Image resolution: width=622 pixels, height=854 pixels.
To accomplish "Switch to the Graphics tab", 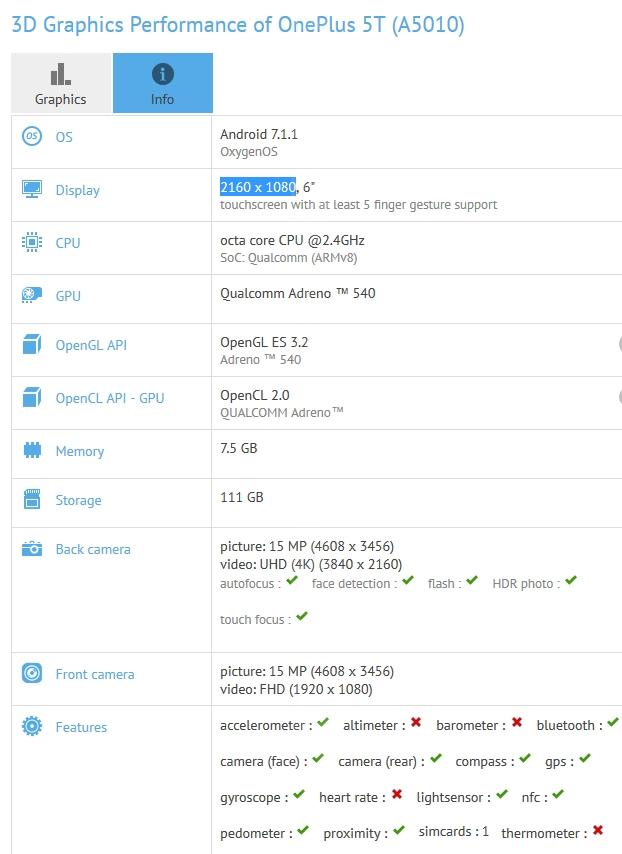I will click(59, 85).
